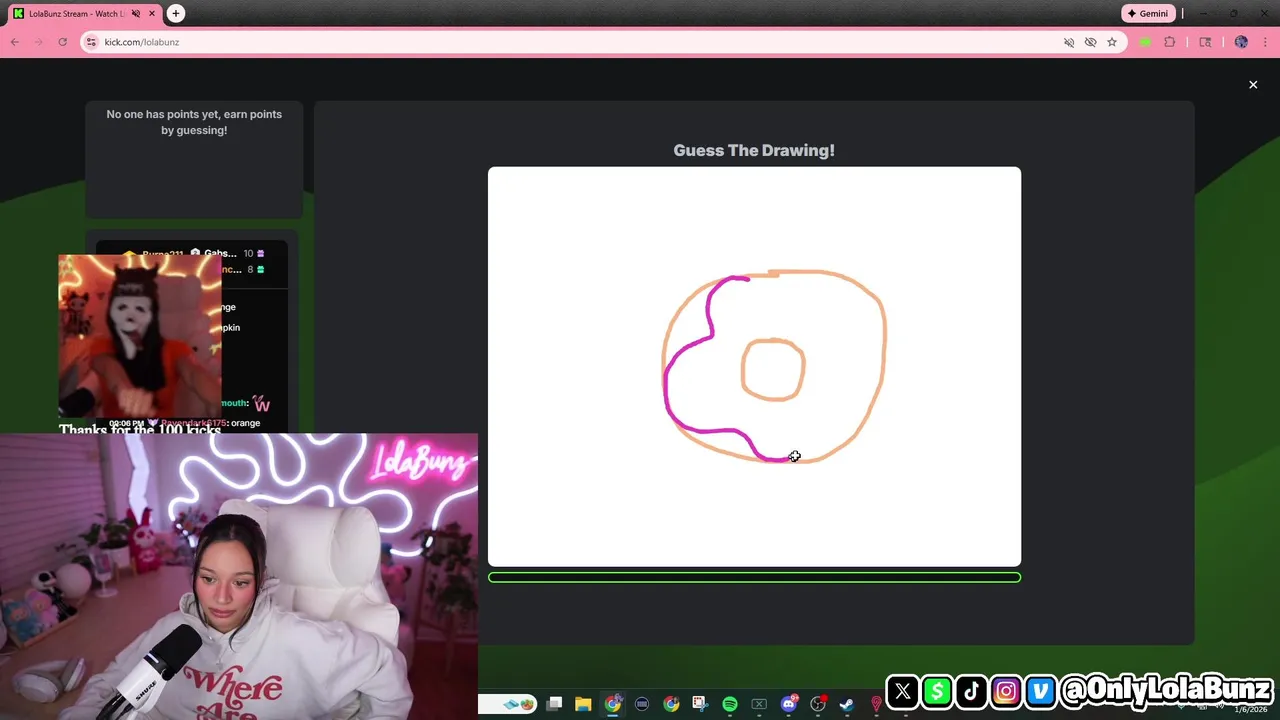The image size is (1280, 720).
Task: Click the drawing canvas in Guess The Drawing
Action: pos(754,366)
